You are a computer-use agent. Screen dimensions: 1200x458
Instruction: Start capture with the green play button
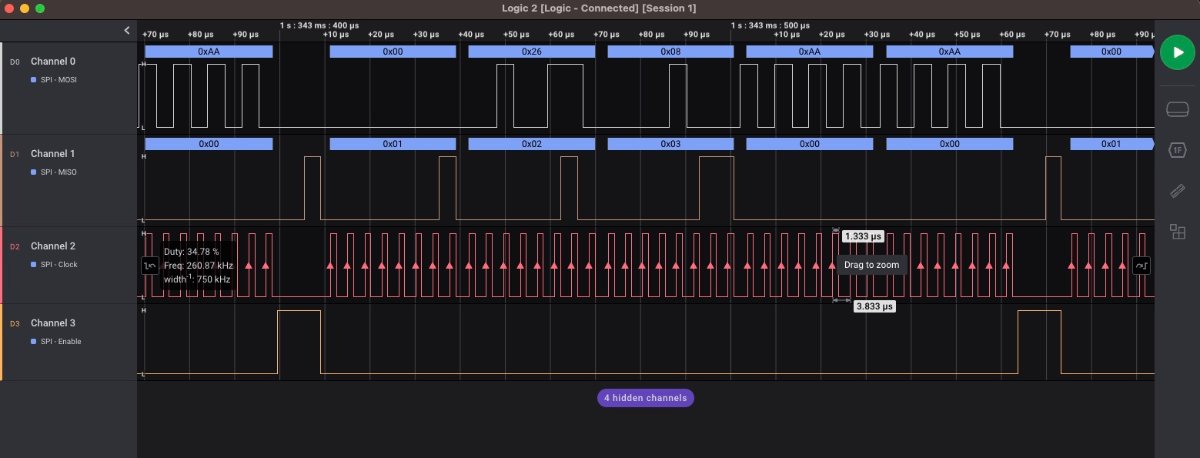[x=1177, y=52]
